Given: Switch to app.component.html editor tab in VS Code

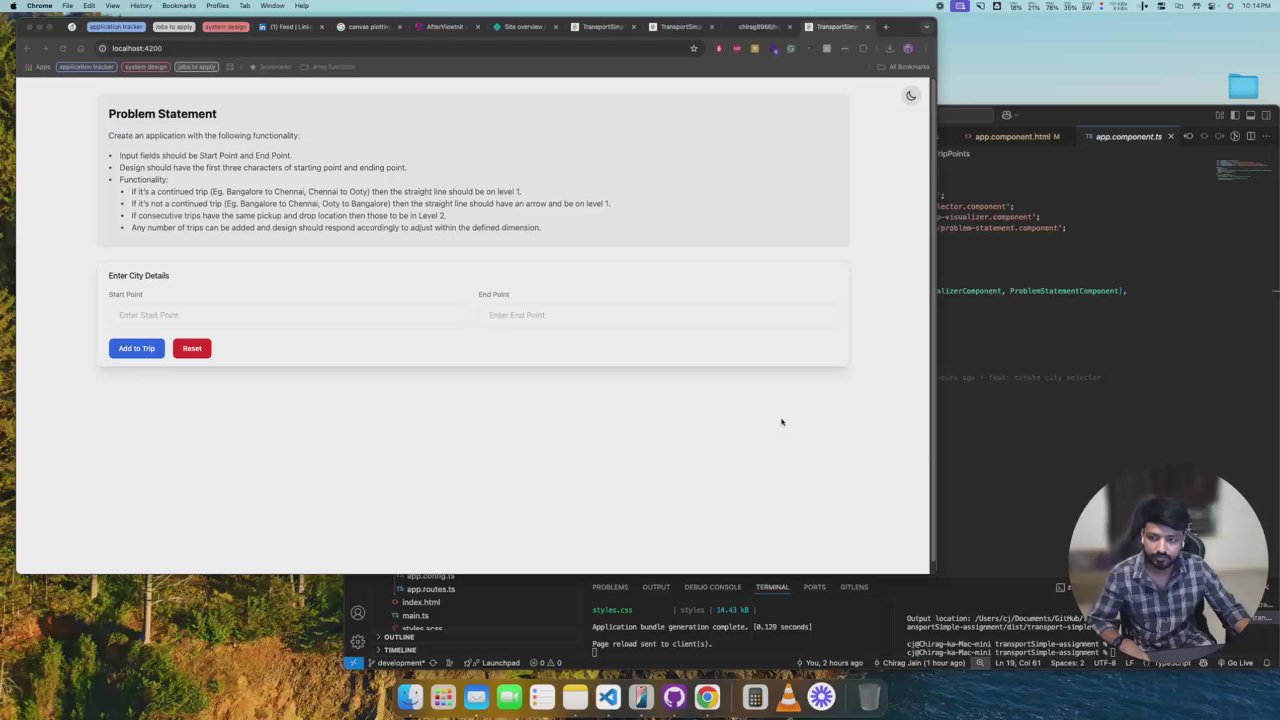Looking at the screenshot, I should (1013, 137).
